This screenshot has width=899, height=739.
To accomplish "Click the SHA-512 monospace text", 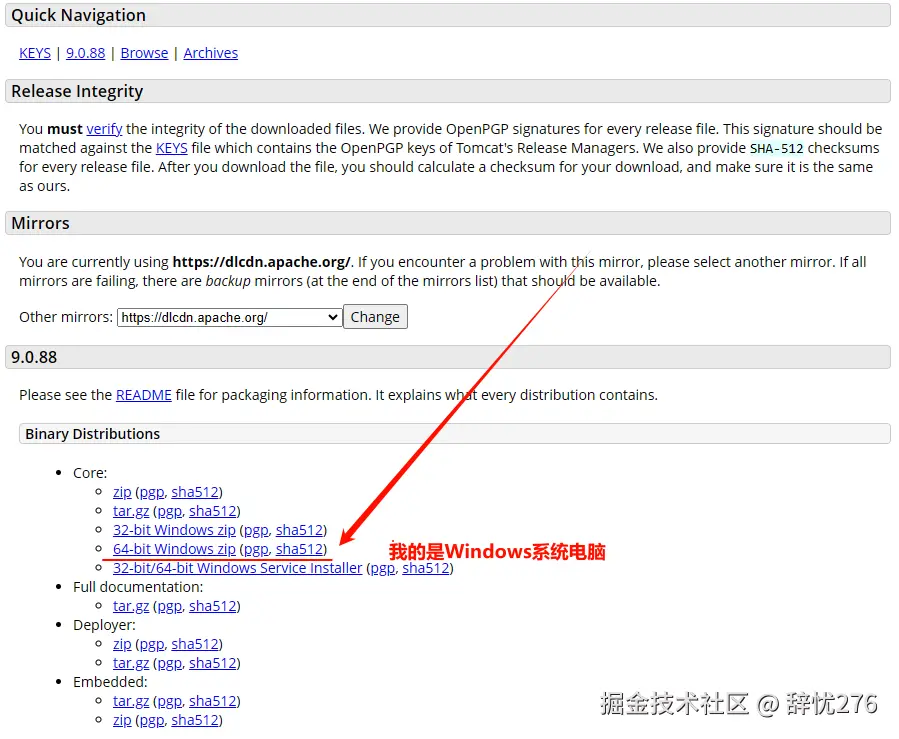I will (776, 148).
